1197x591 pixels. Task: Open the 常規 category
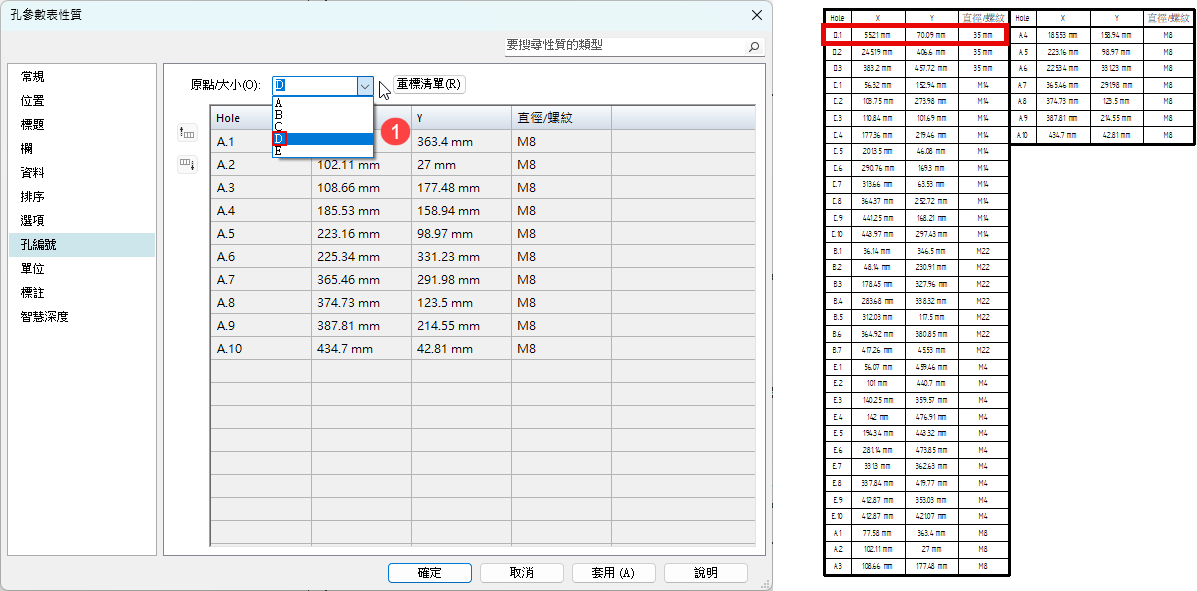pyautogui.click(x=33, y=77)
